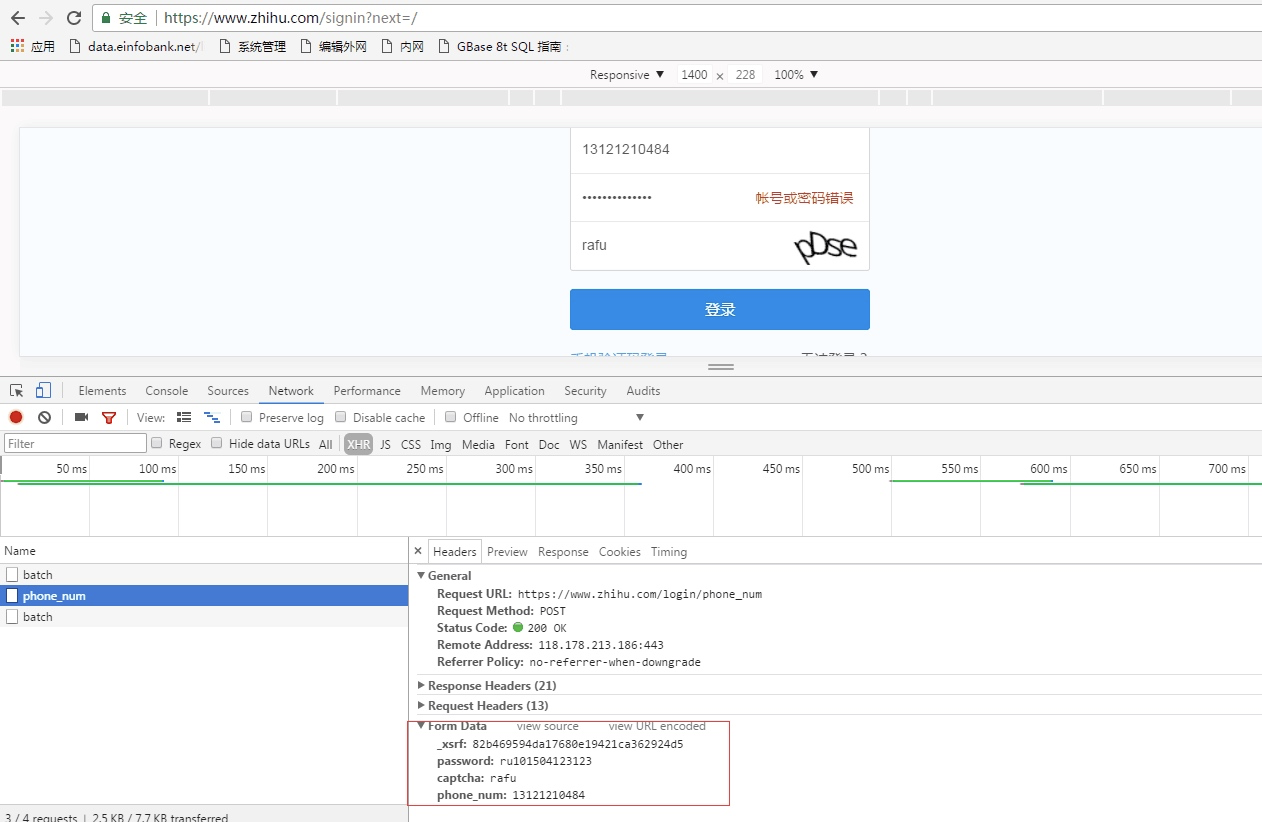The width and height of the screenshot is (1262, 822).
Task: Open the No throttling dropdown
Action: pyautogui.click(x=576, y=418)
